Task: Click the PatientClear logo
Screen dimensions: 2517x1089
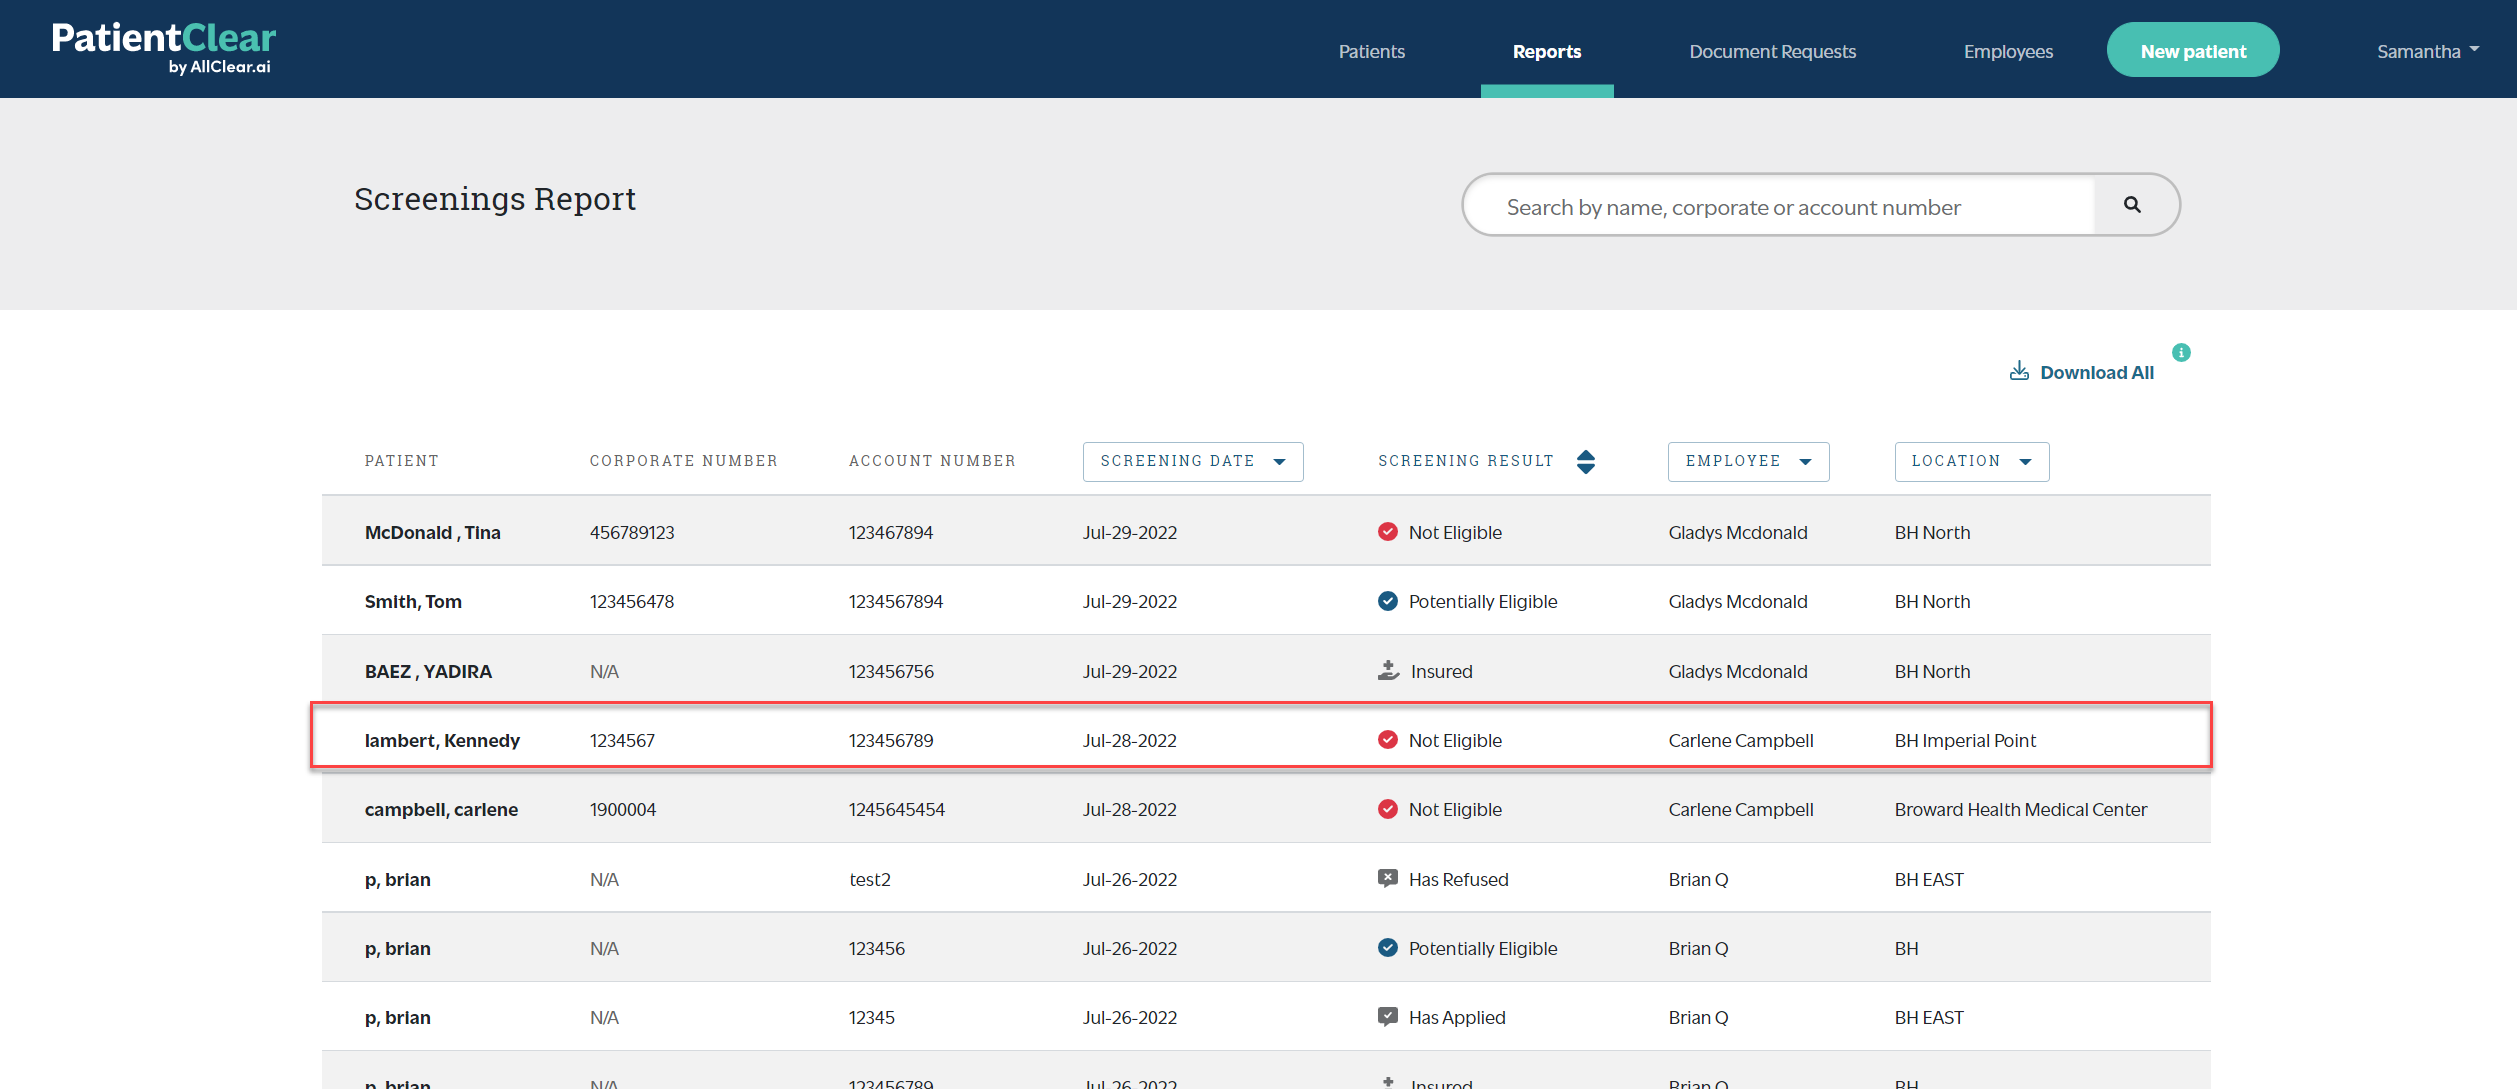Action: [x=164, y=48]
